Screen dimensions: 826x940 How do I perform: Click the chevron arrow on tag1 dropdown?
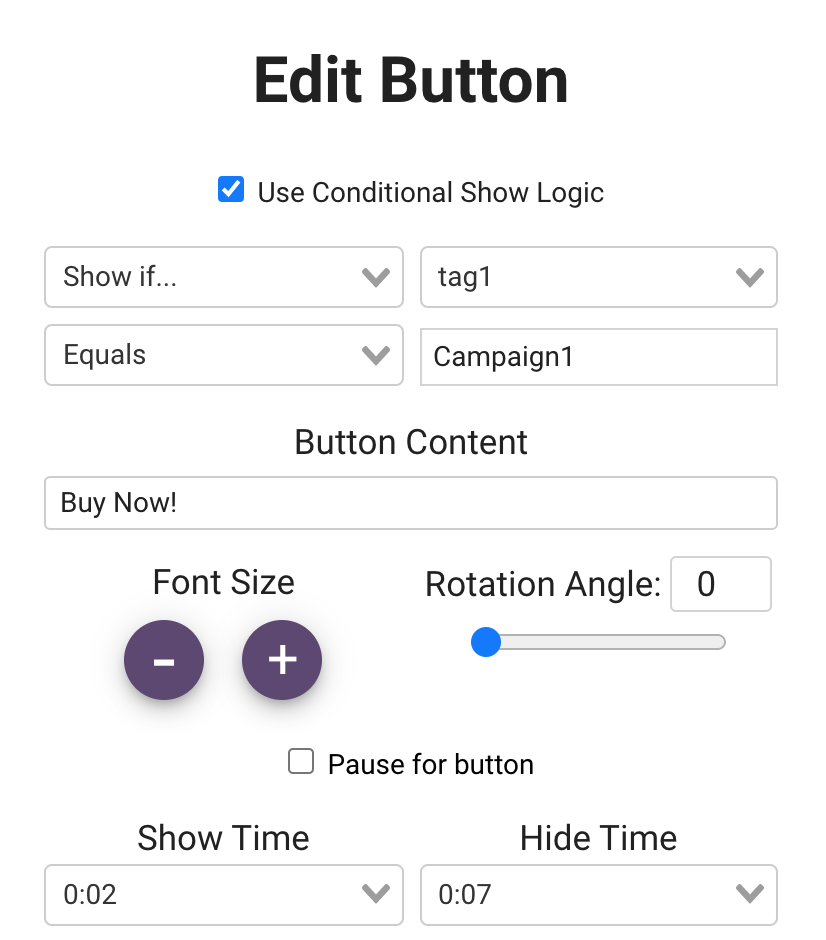[x=749, y=277]
